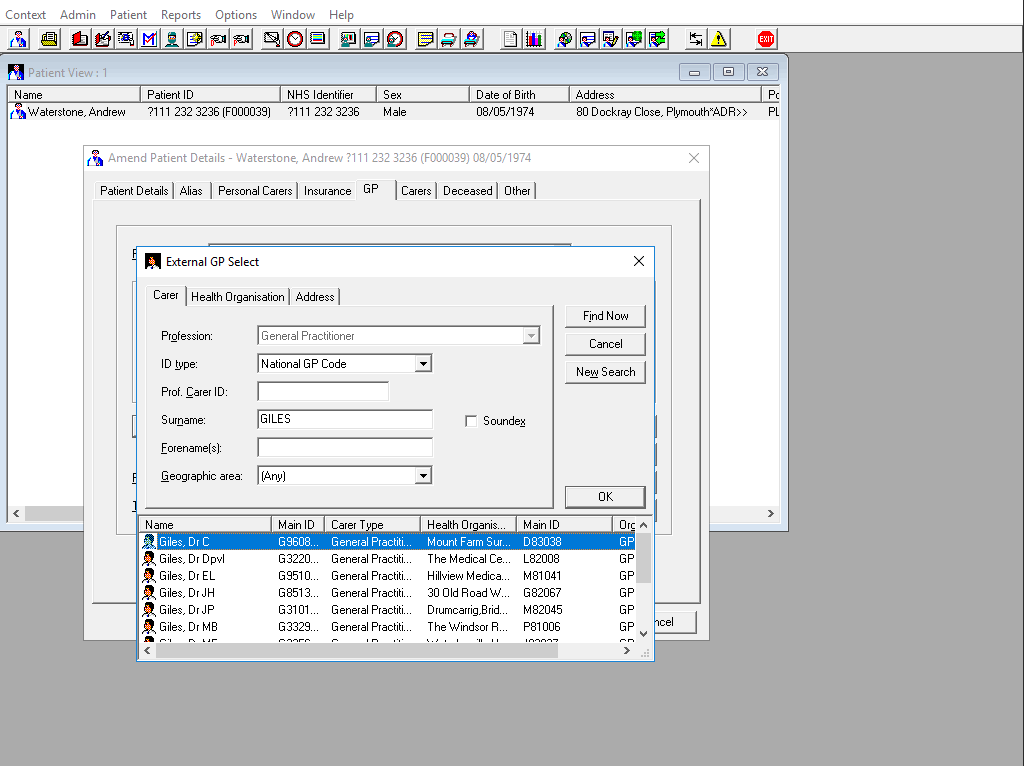The width and height of the screenshot is (1024, 766).
Task: Click the doctor patient icon in the toolbar
Action: 18,39
